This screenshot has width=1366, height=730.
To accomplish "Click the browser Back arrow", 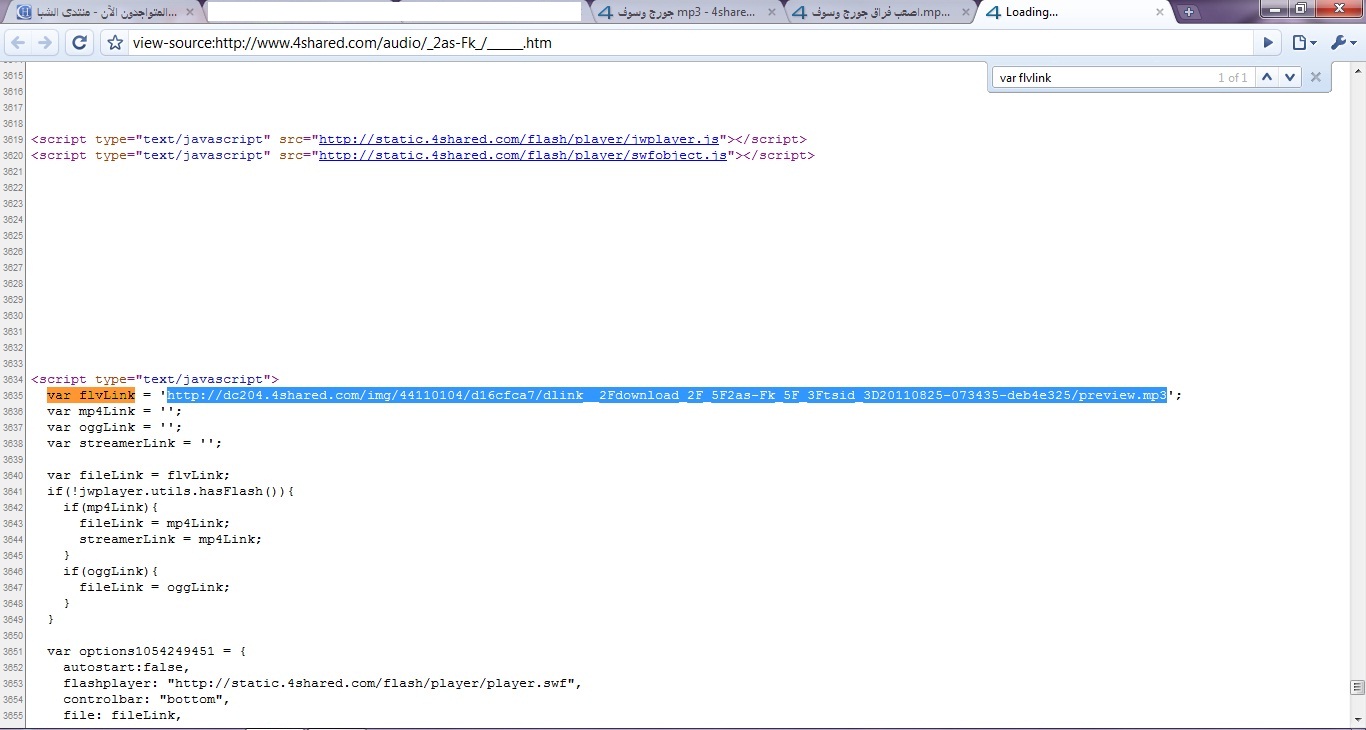I will [x=18, y=43].
